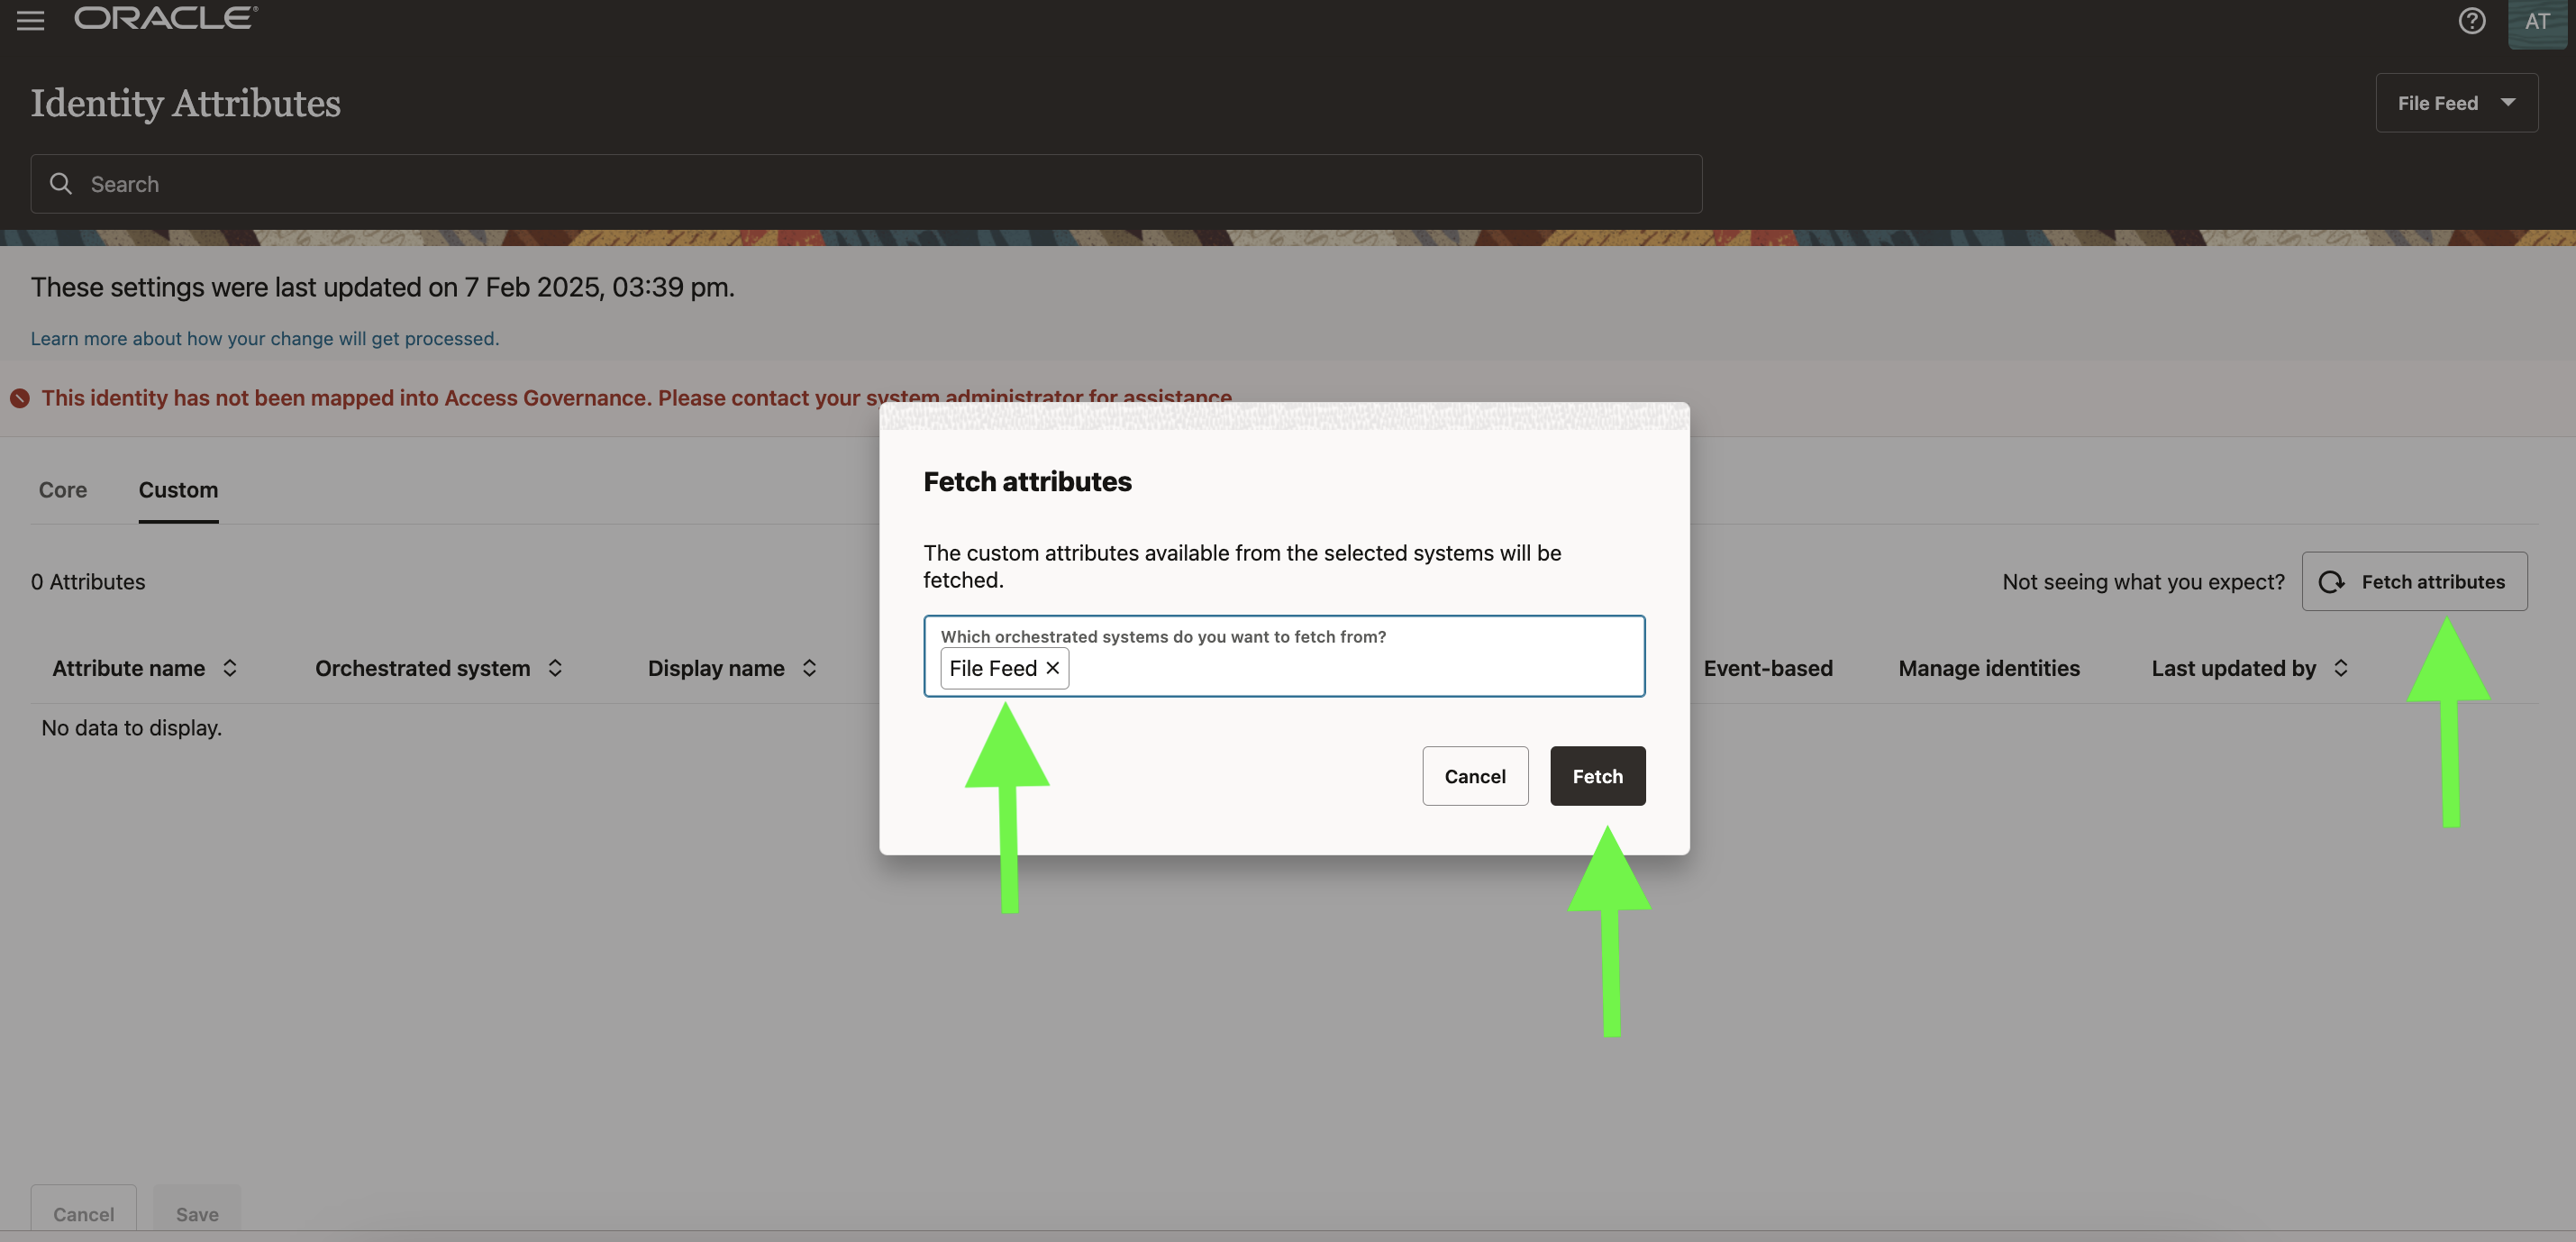Expand the File Feed dropdown
2576x1242 pixels.
point(2455,103)
